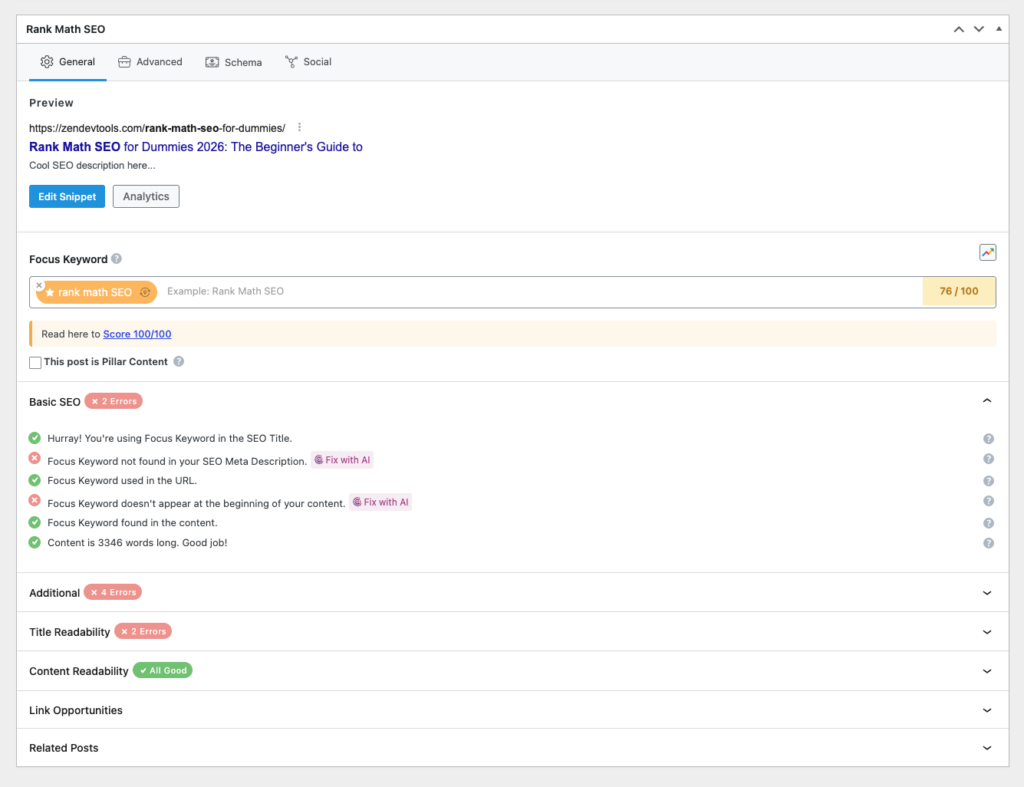
Task: Open help for content word length check
Action: pyautogui.click(x=989, y=543)
